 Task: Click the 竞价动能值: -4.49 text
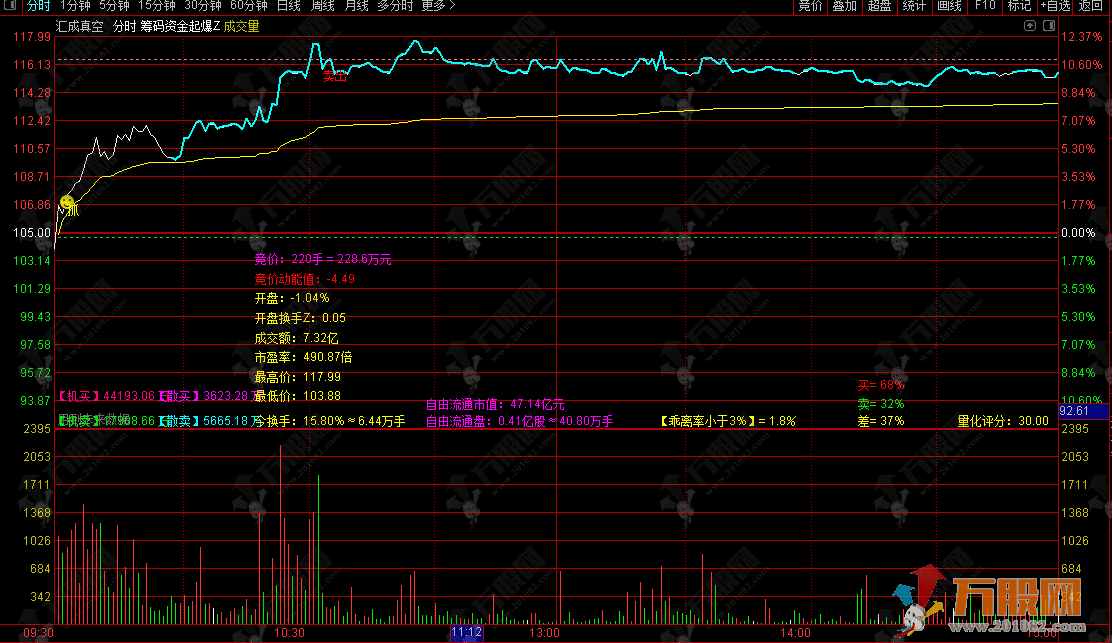click(x=305, y=279)
